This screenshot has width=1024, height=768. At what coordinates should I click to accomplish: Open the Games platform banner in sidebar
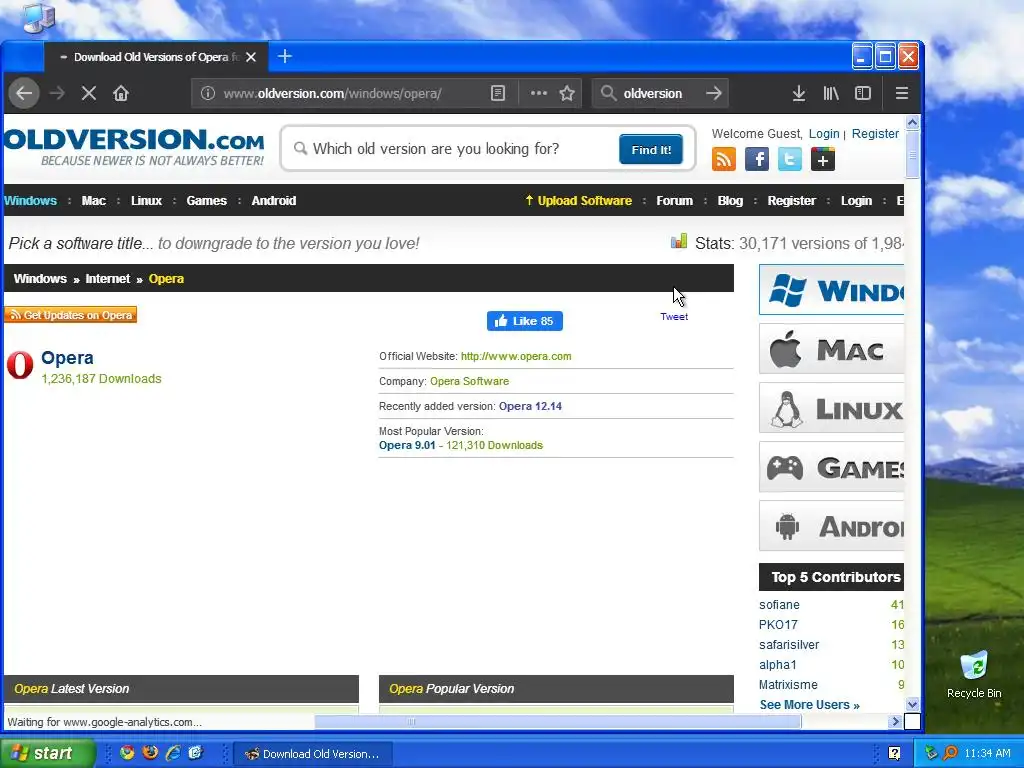click(831, 467)
